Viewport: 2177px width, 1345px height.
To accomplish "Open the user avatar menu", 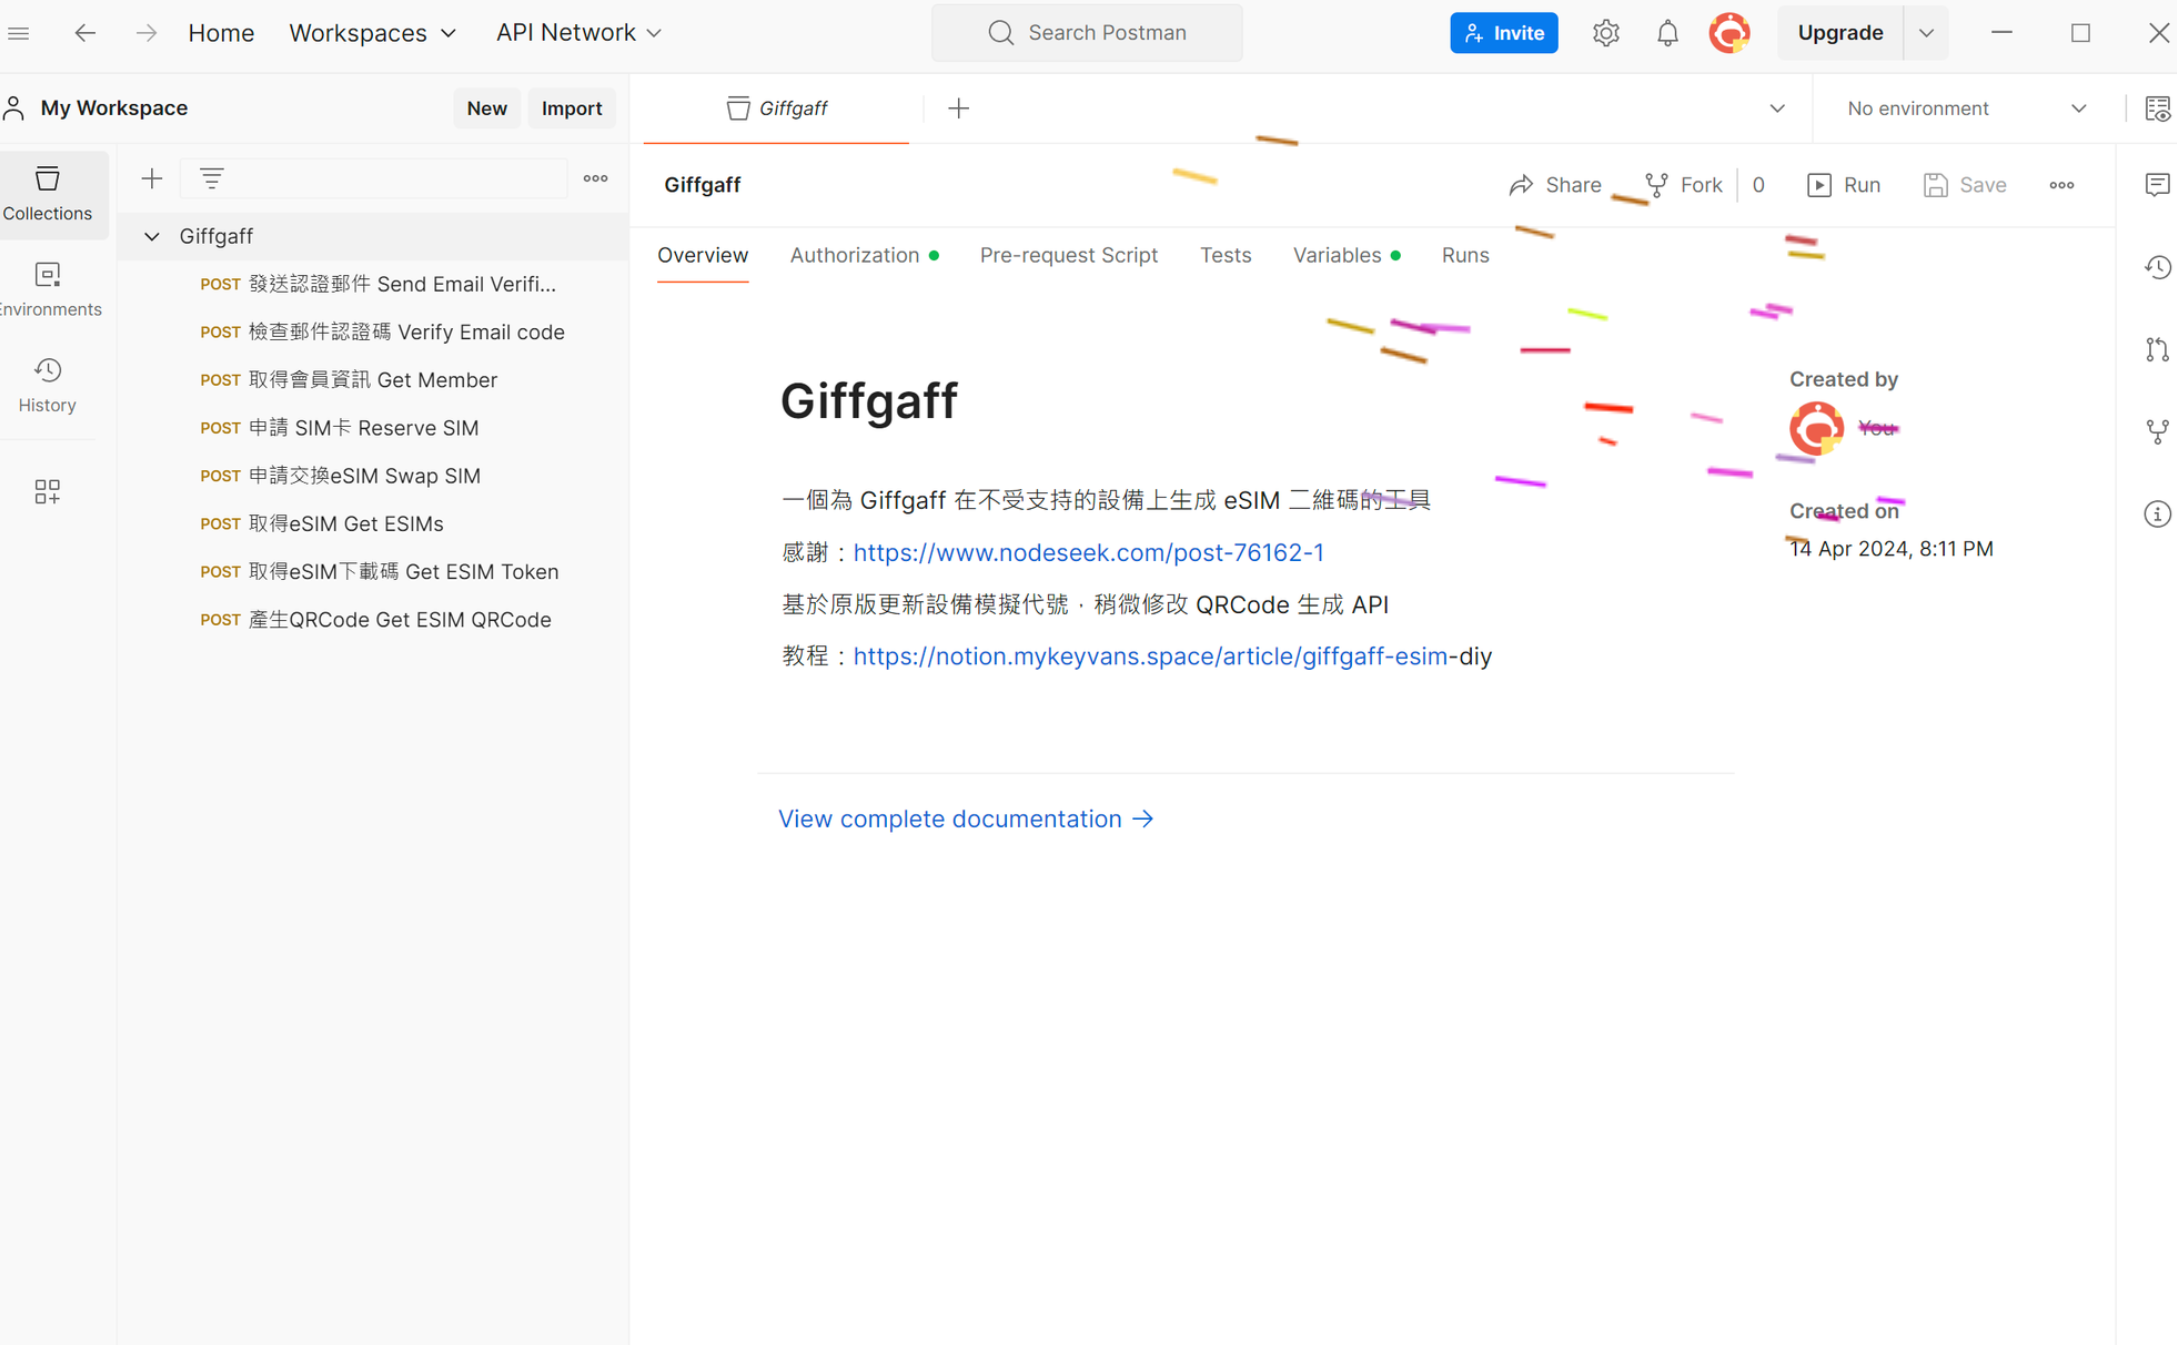I will (x=1729, y=33).
